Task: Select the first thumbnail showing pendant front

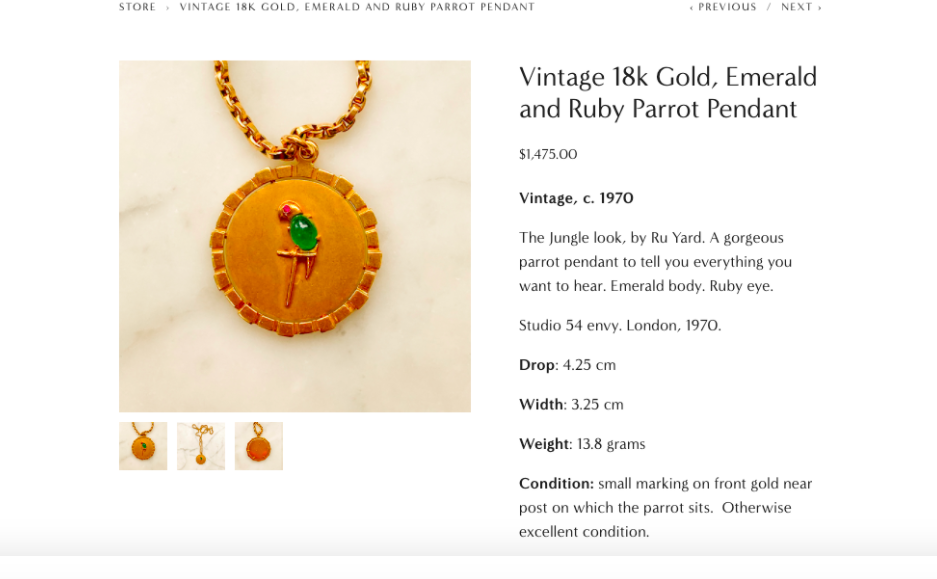Action: point(143,446)
